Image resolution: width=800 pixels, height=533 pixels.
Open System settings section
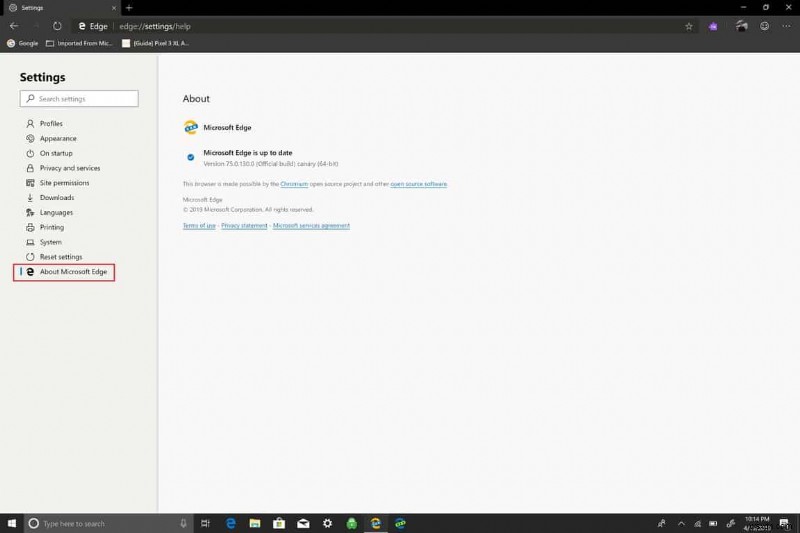pos(51,242)
